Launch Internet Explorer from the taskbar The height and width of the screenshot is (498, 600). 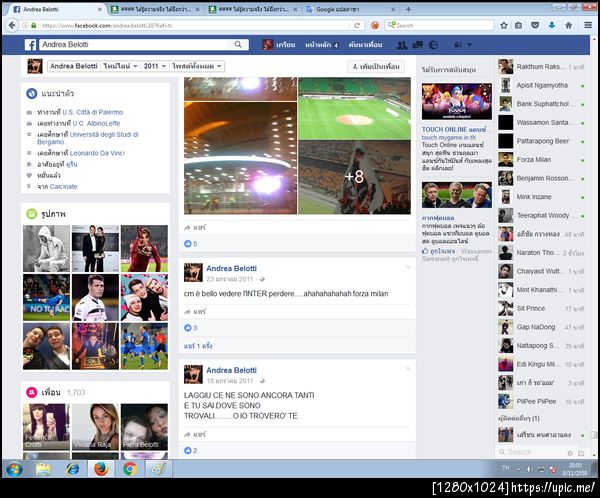(x=72, y=469)
